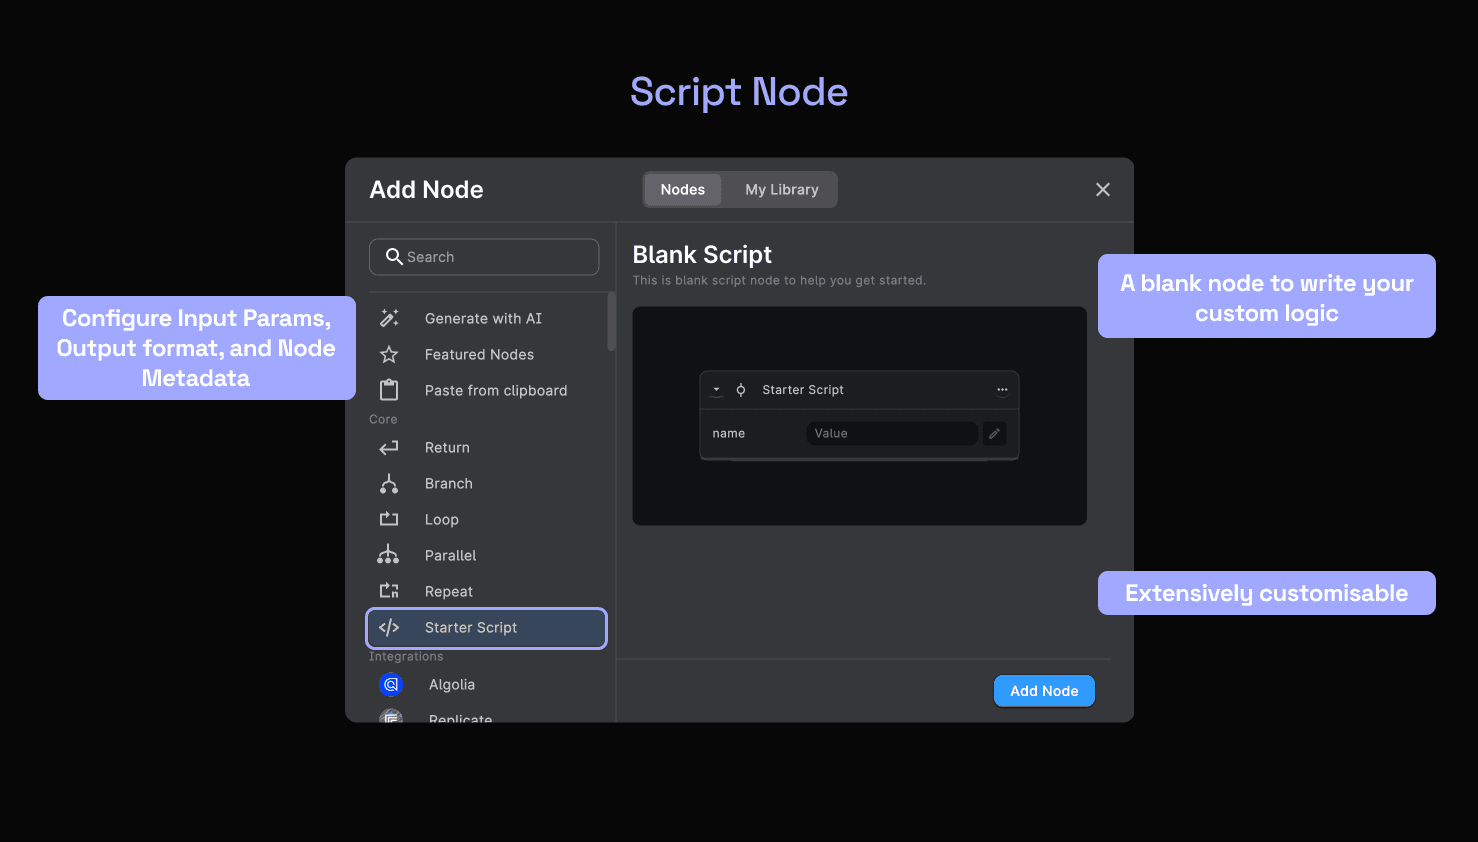Viewport: 1478px width, 842px height.
Task: Collapse the Starter Script node via its chevron
Action: click(716, 389)
